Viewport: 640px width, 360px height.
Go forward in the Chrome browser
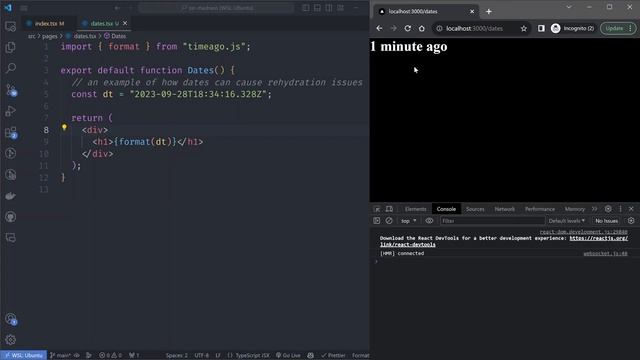tap(393, 28)
